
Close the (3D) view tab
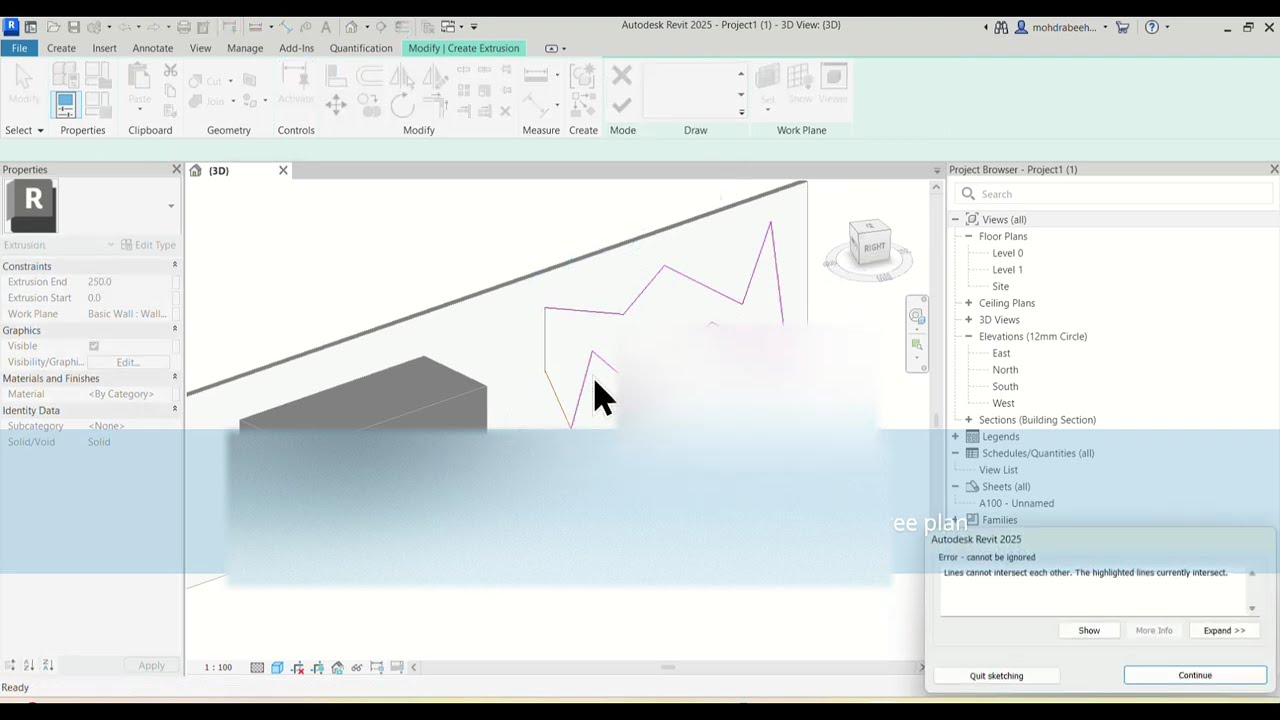(283, 170)
